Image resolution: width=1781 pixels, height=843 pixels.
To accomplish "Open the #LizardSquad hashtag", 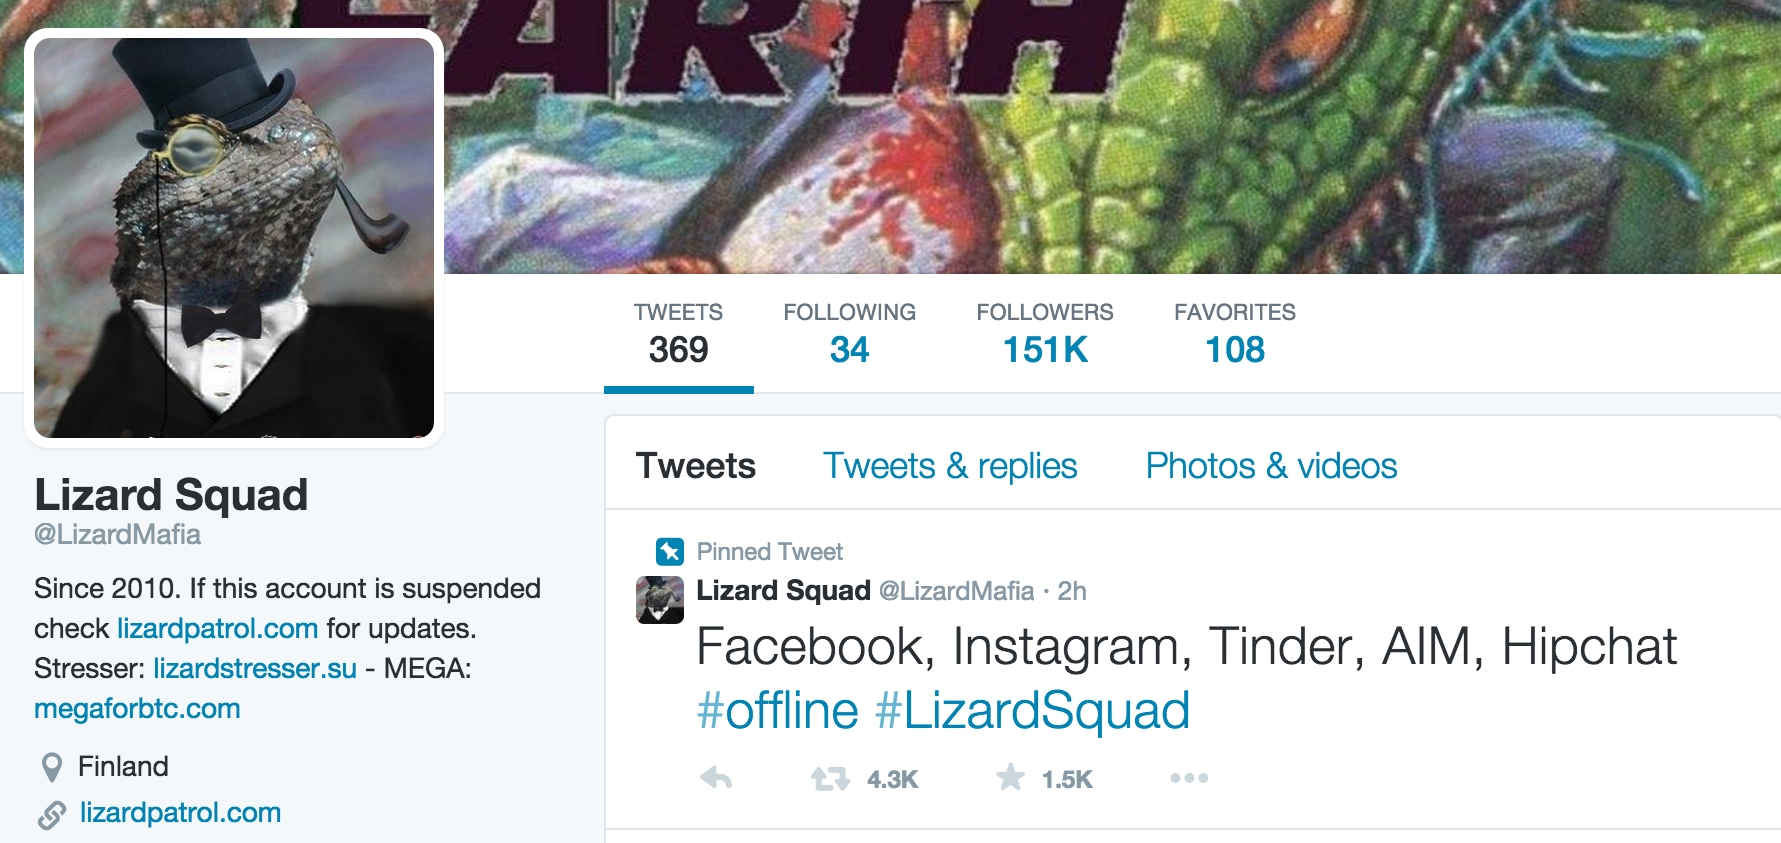I will click(1032, 711).
